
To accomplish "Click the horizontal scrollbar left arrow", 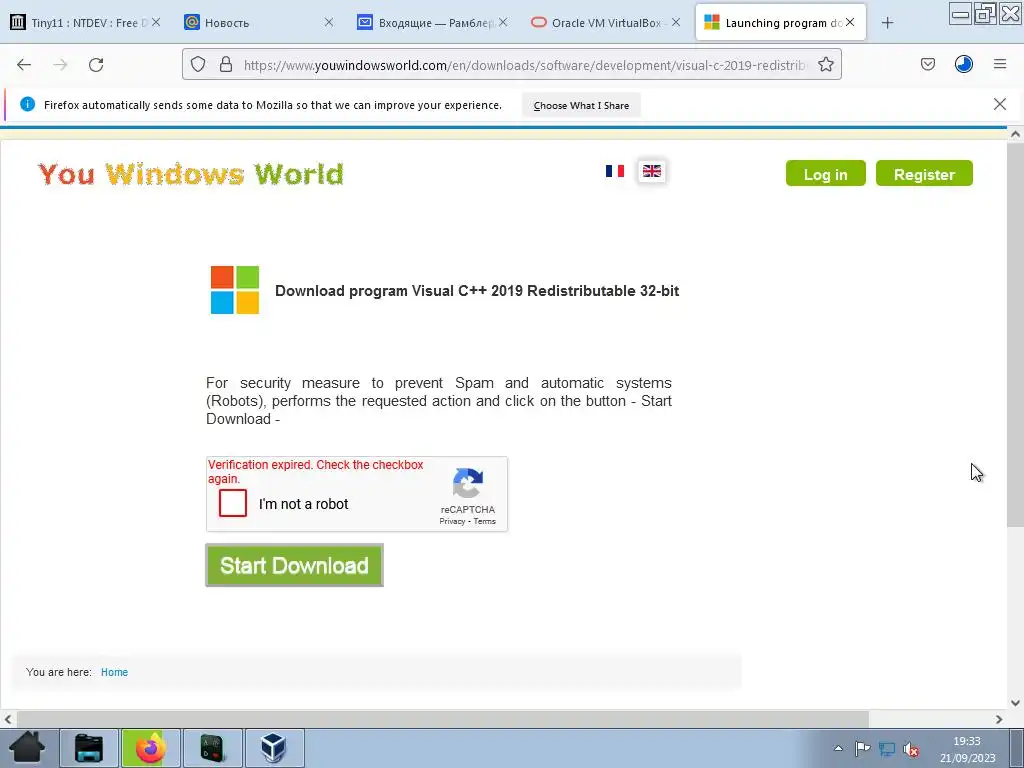I will point(7,719).
